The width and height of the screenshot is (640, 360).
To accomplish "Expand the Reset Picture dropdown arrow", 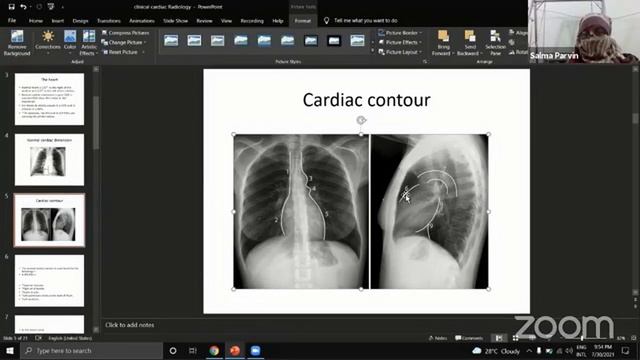I will click(143, 52).
